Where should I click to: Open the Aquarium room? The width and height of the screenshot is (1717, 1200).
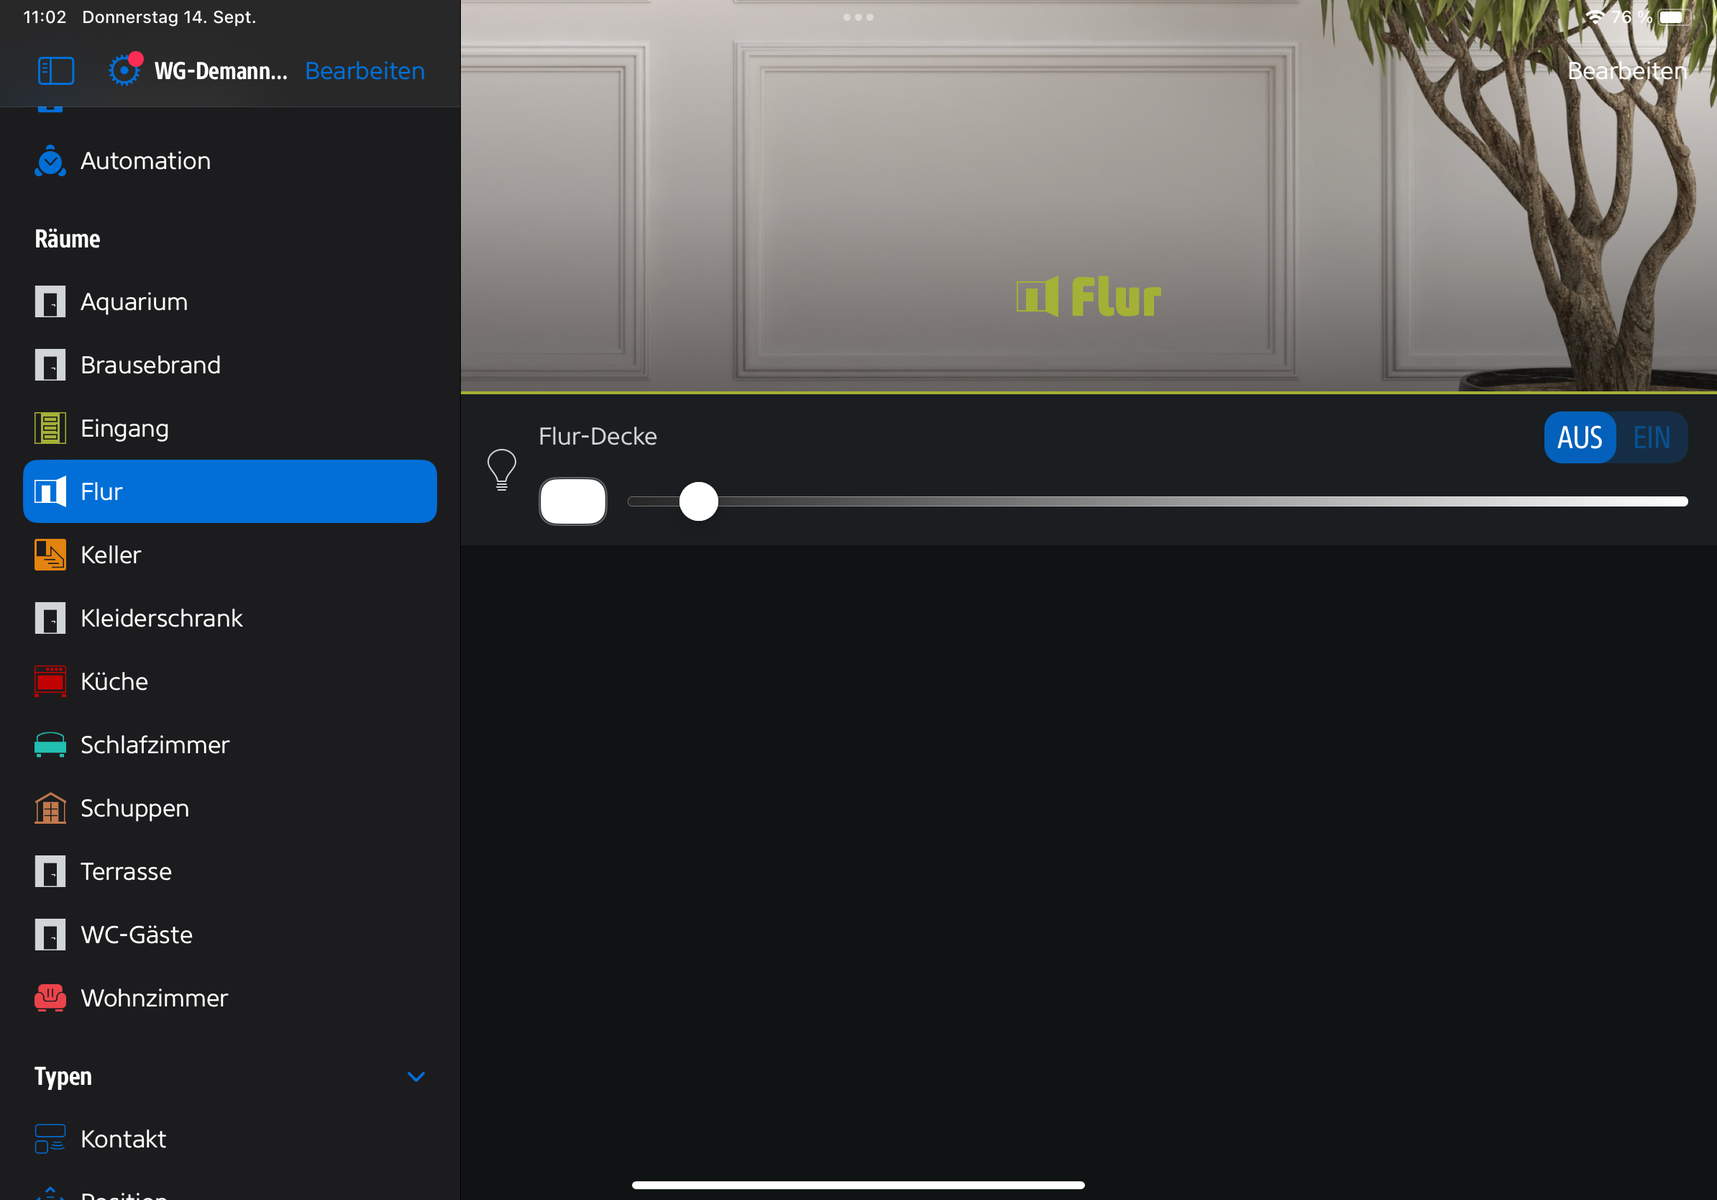click(134, 302)
